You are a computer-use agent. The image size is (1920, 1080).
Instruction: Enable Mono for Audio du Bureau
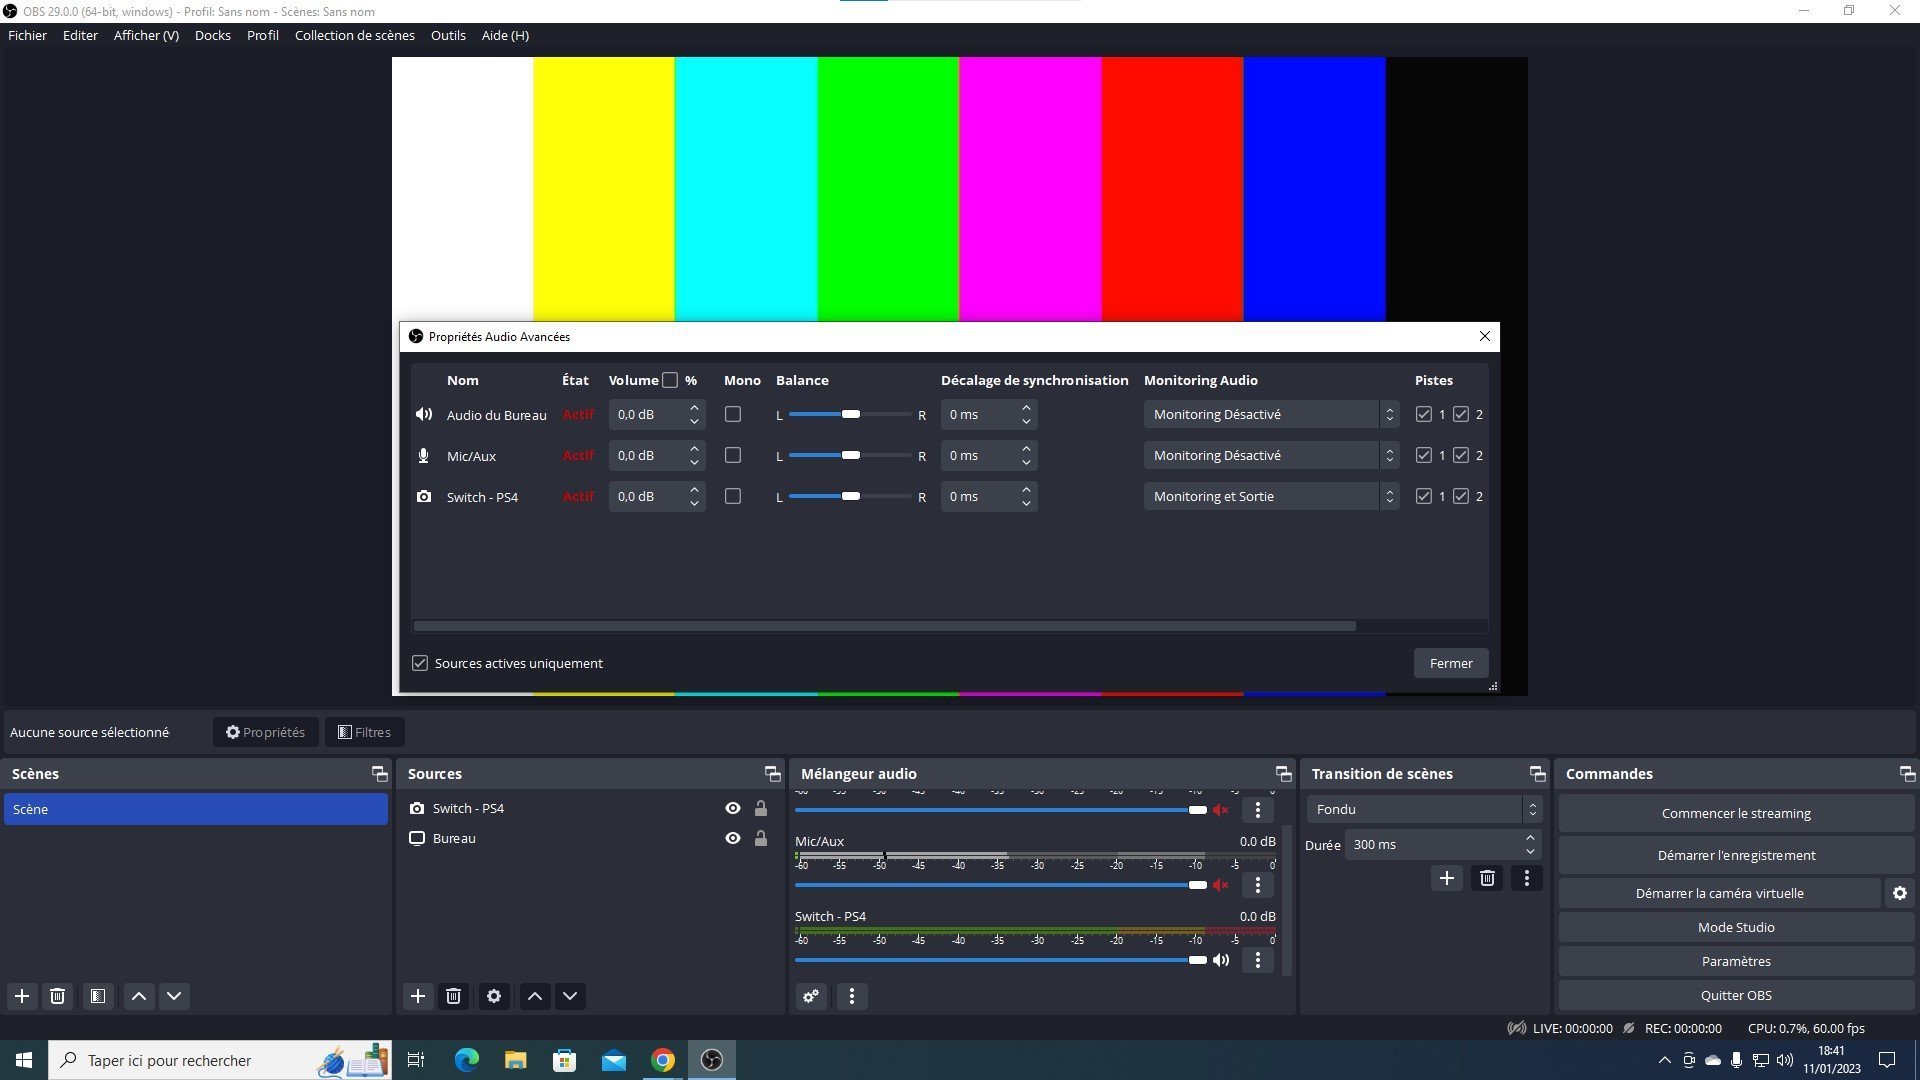(x=733, y=414)
